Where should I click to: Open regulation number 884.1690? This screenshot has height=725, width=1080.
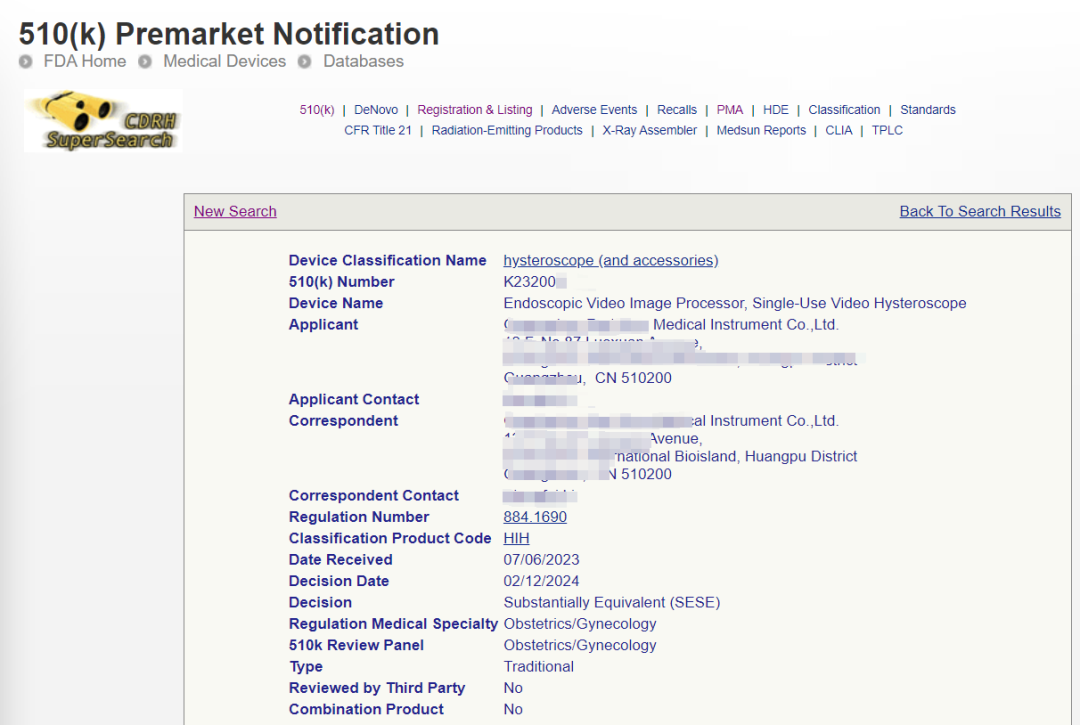pyautogui.click(x=534, y=517)
